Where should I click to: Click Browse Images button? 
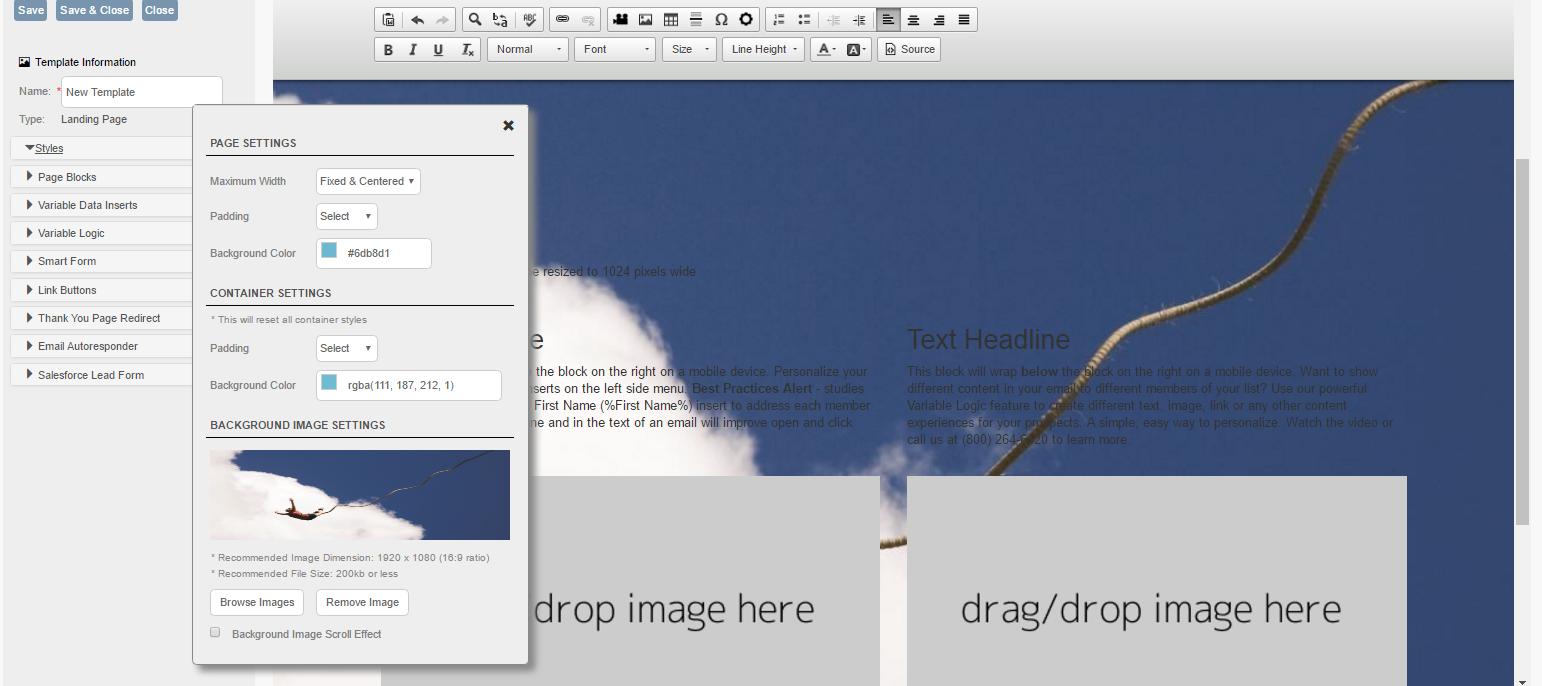coord(258,602)
